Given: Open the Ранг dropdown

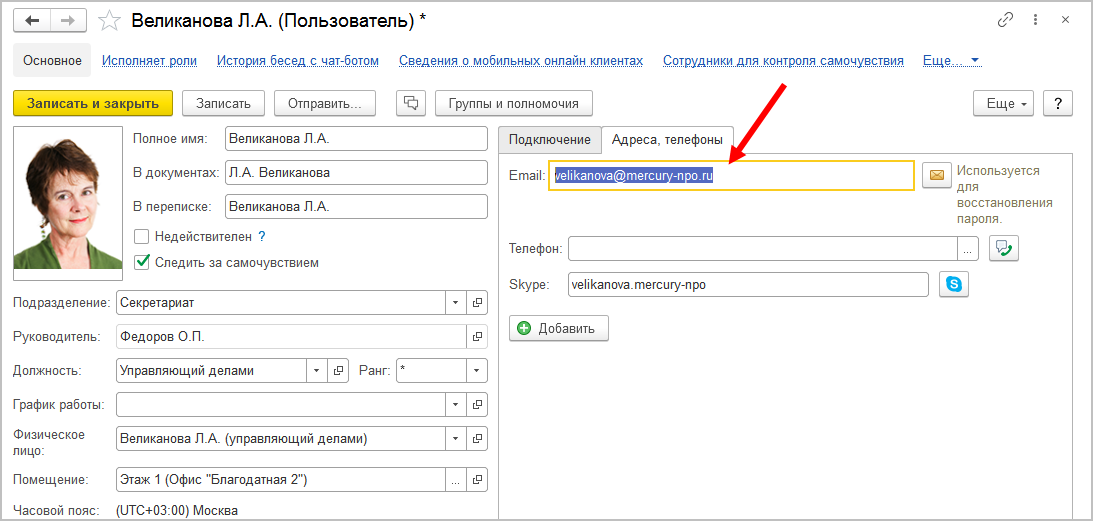Looking at the screenshot, I should coord(477,371).
